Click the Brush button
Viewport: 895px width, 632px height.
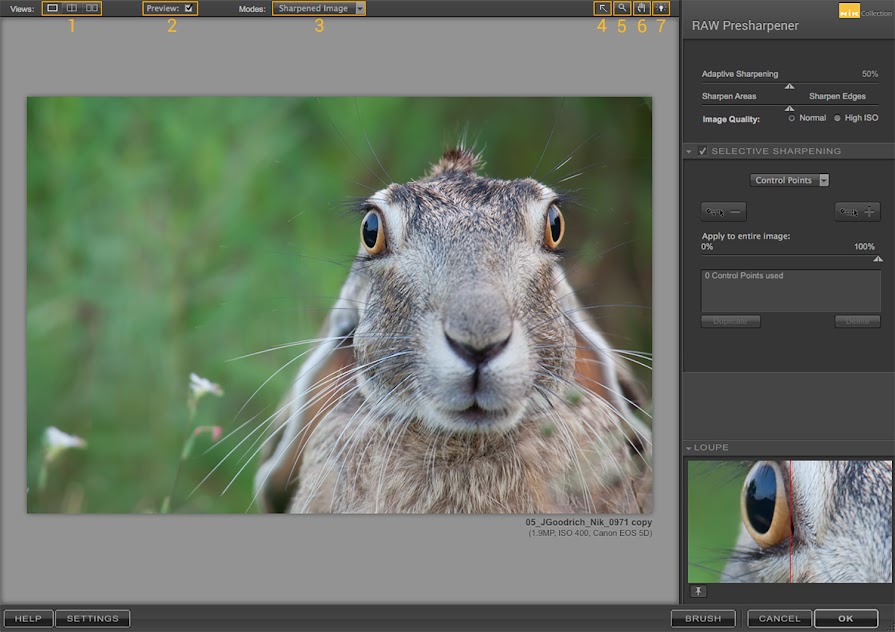point(703,618)
